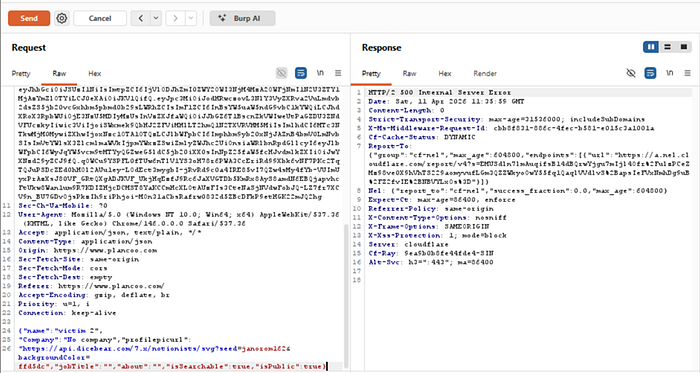The width and height of the screenshot is (700, 373).
Task: Open the Response Render tab
Action: point(485,74)
